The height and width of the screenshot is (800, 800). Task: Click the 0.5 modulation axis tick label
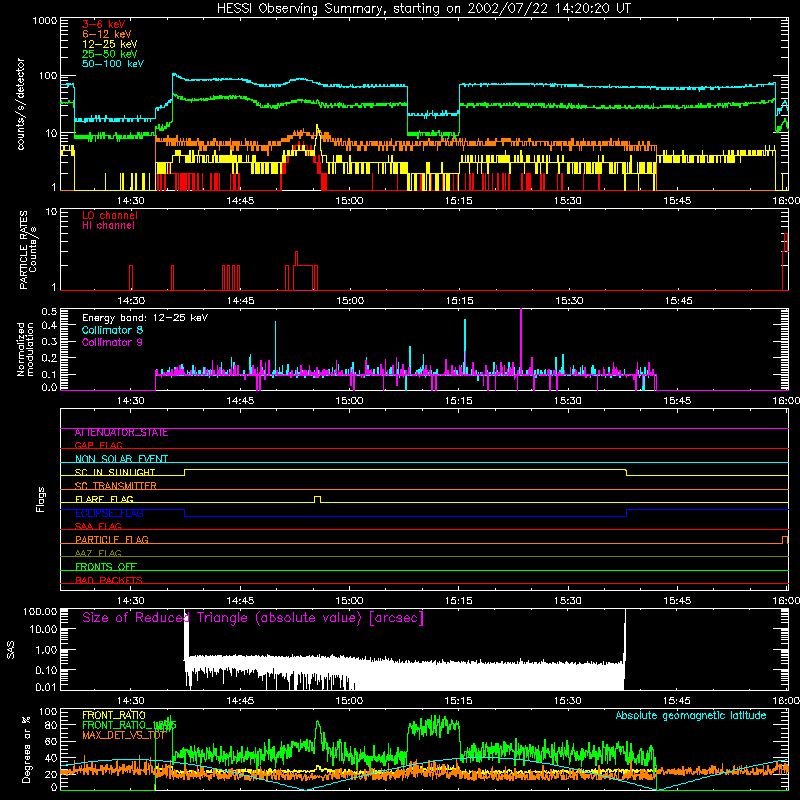point(49,311)
